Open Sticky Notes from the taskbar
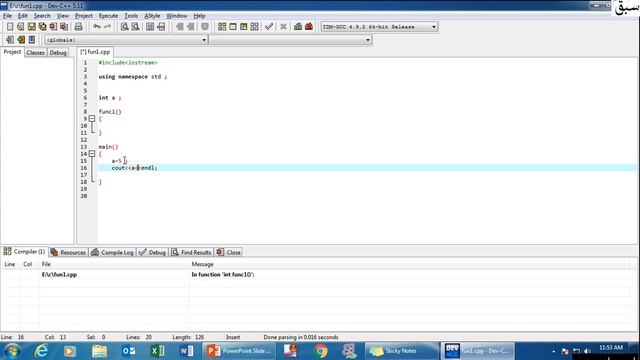 tap(402, 351)
